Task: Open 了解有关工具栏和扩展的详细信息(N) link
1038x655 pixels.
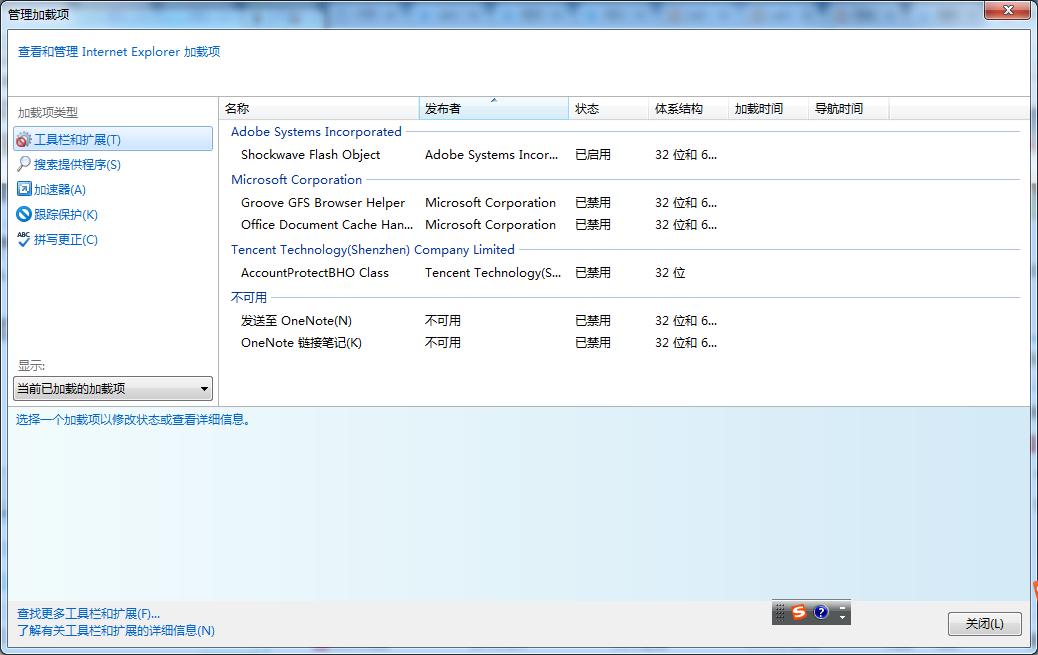Action: pyautogui.click(x=116, y=630)
